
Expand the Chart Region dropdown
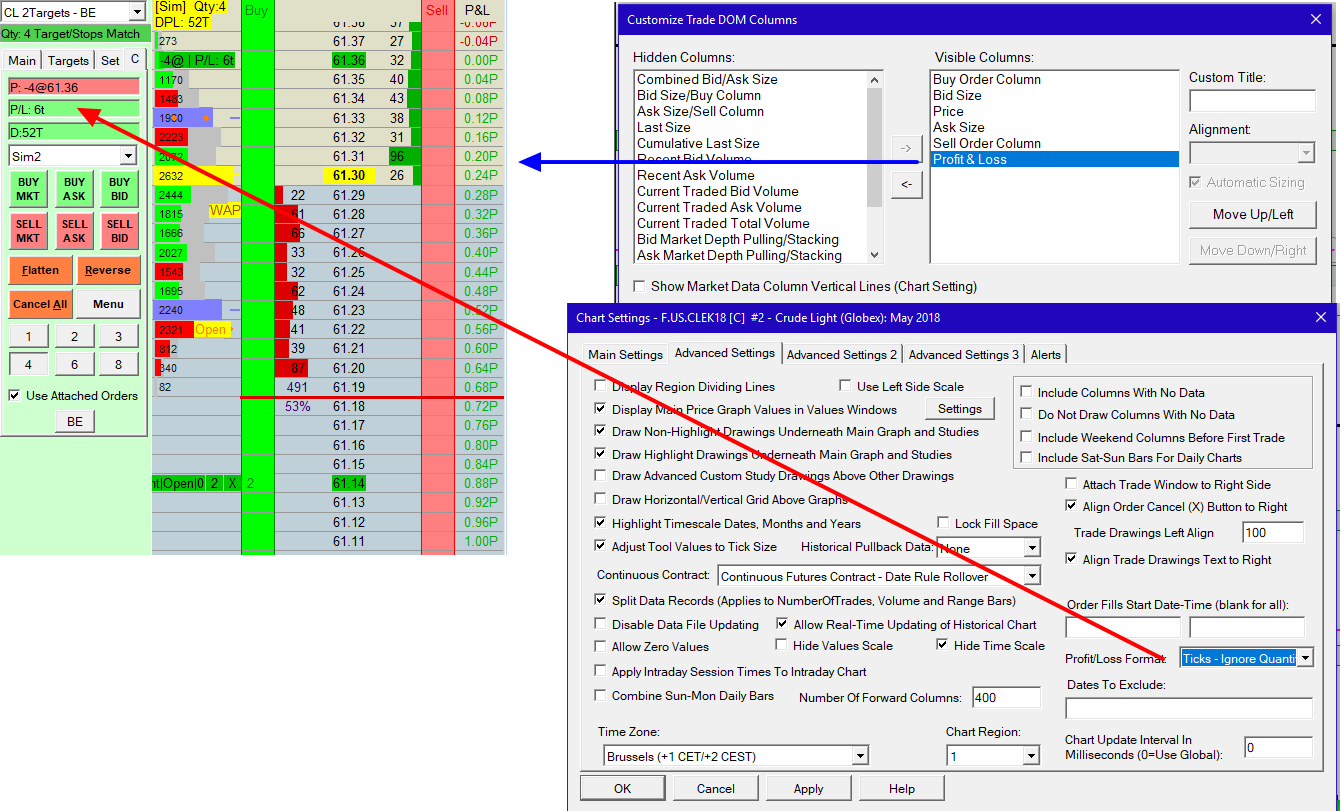pyautogui.click(x=1032, y=756)
